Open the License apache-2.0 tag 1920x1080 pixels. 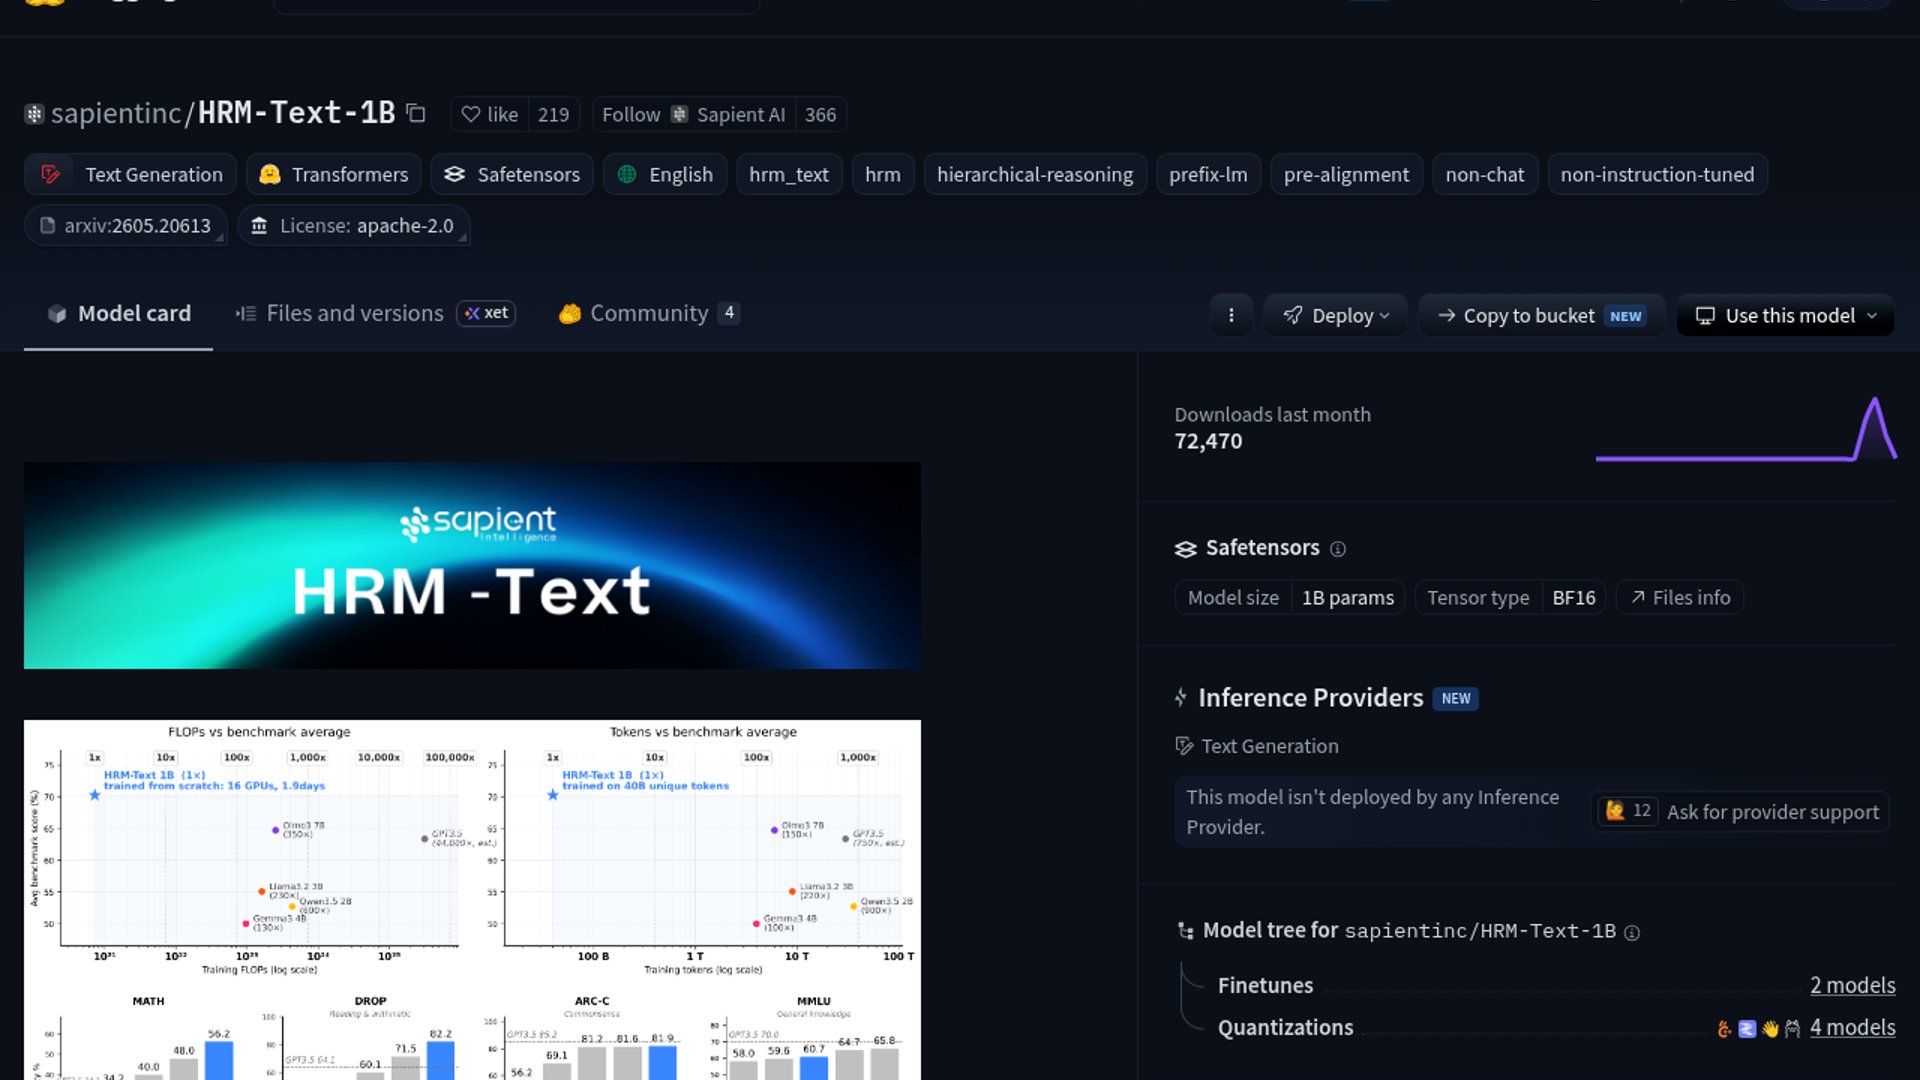pos(354,225)
